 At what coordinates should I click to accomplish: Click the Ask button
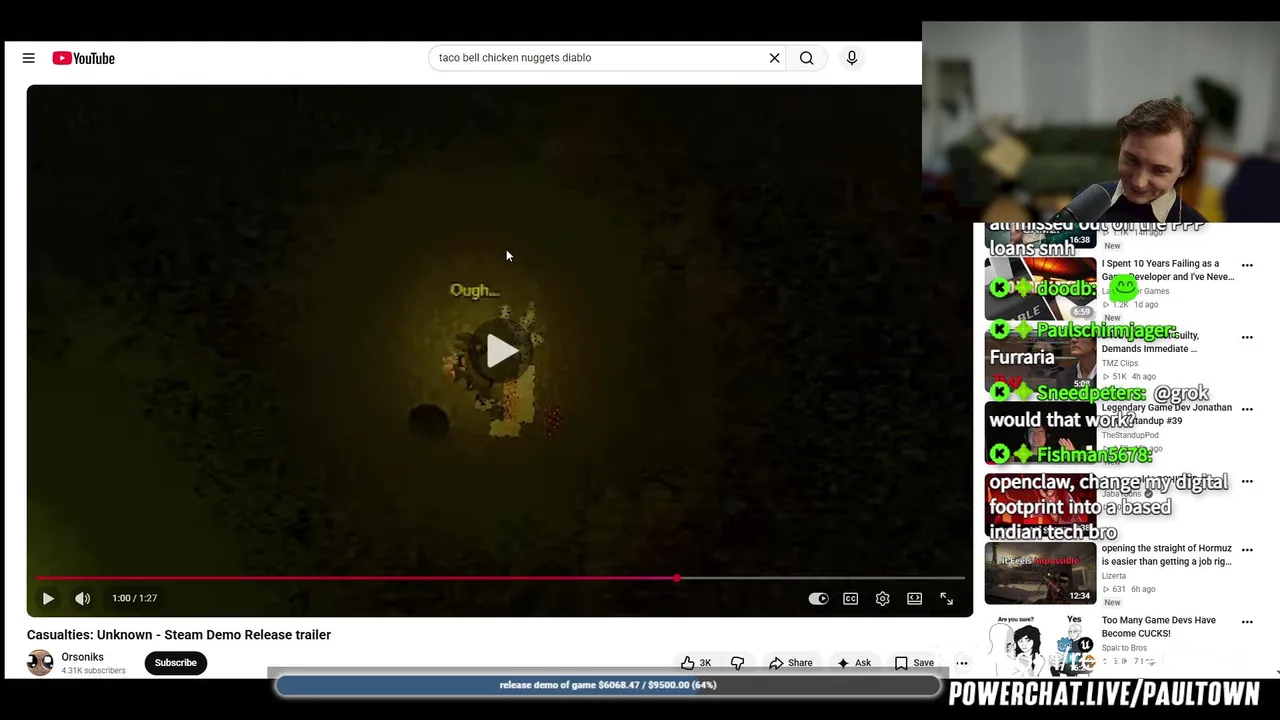[853, 663]
